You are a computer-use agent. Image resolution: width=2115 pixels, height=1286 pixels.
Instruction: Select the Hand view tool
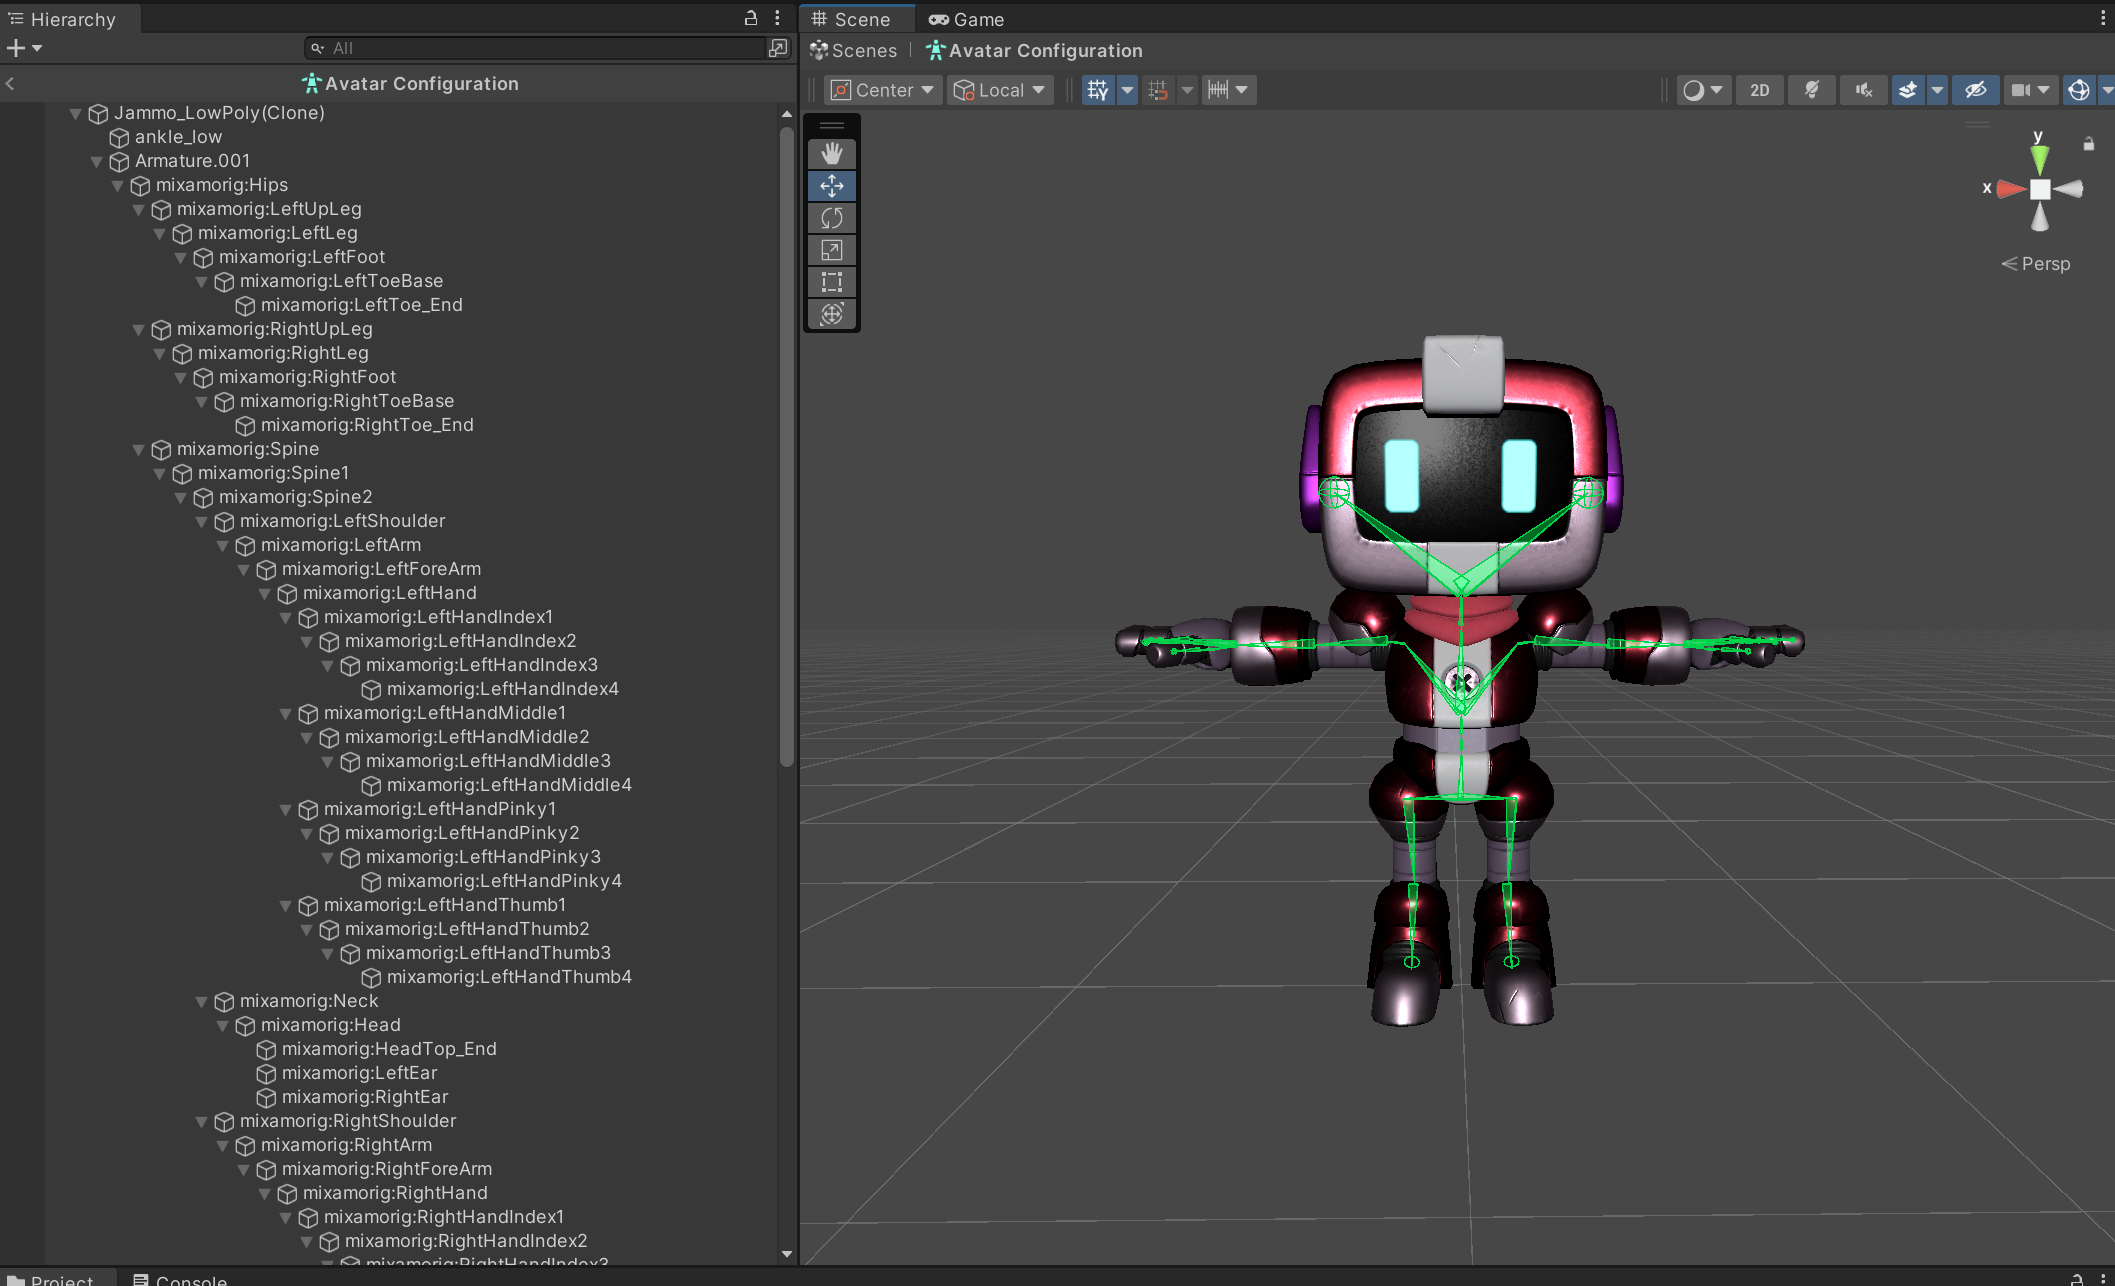point(831,153)
